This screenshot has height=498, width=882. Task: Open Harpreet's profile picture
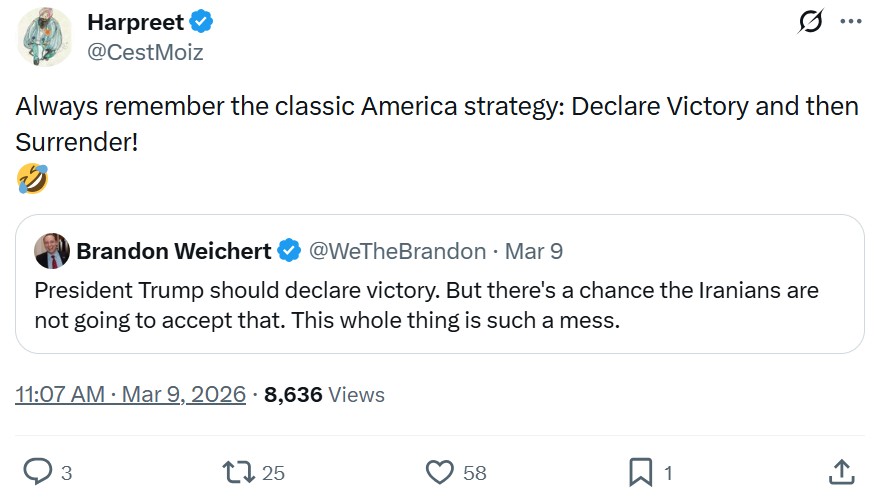tap(44, 37)
